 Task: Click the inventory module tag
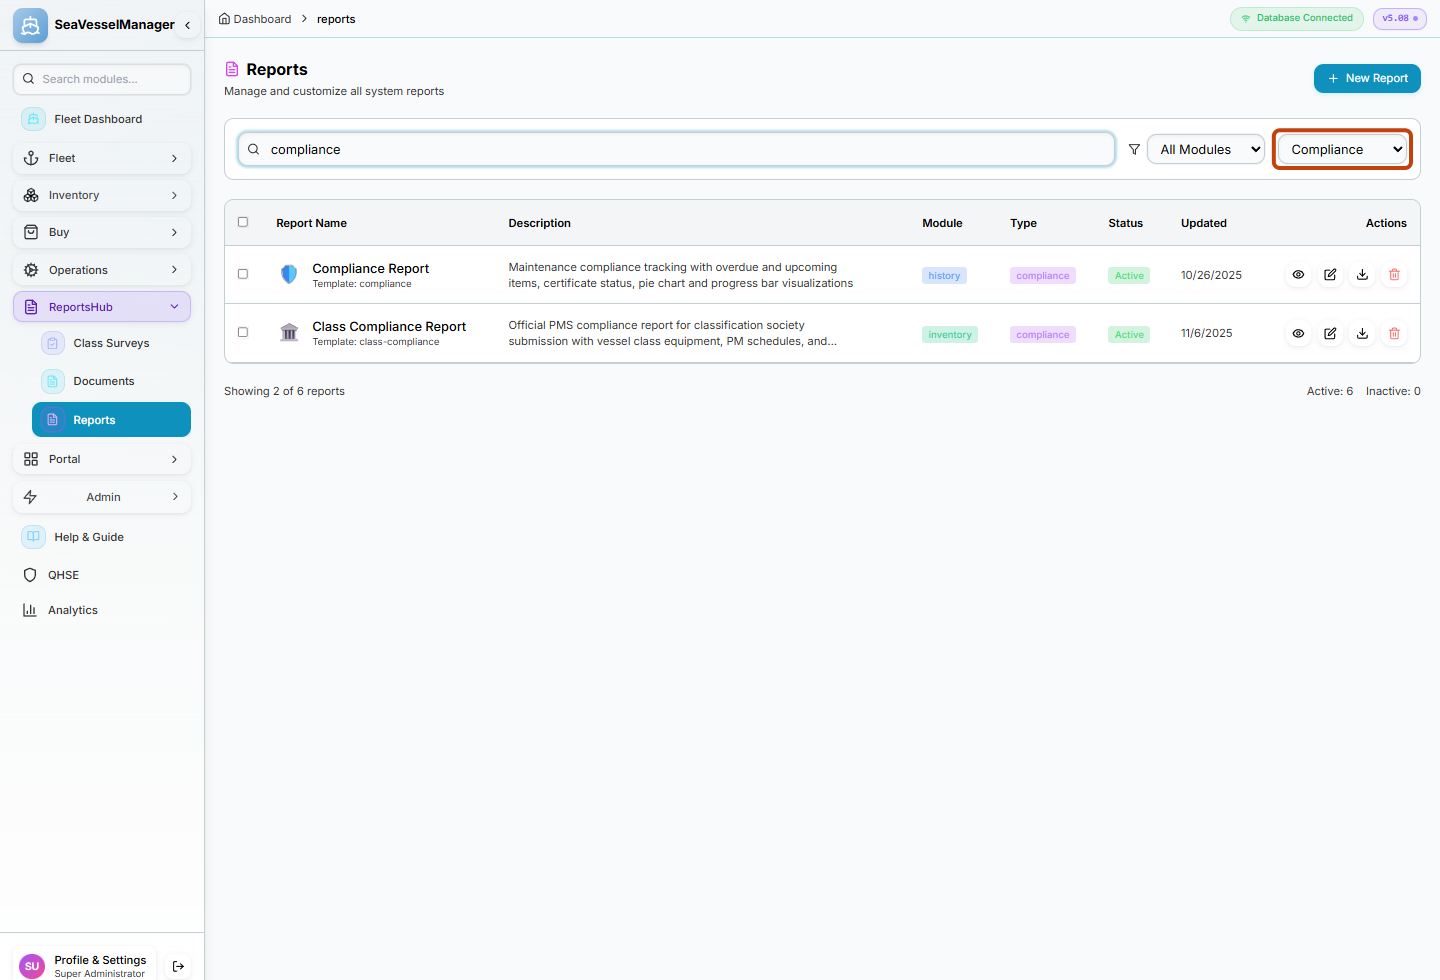point(949,335)
